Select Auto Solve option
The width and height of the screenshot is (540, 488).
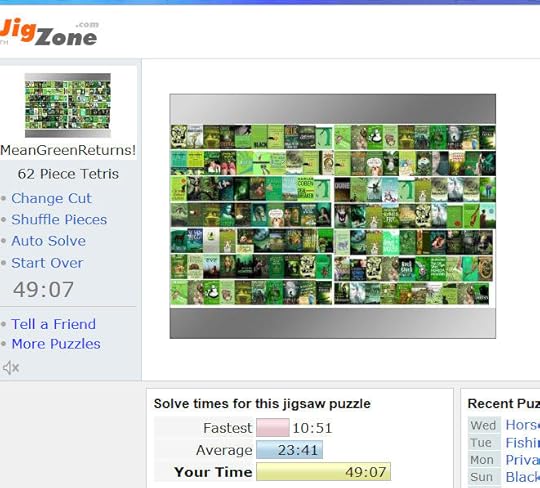(49, 241)
